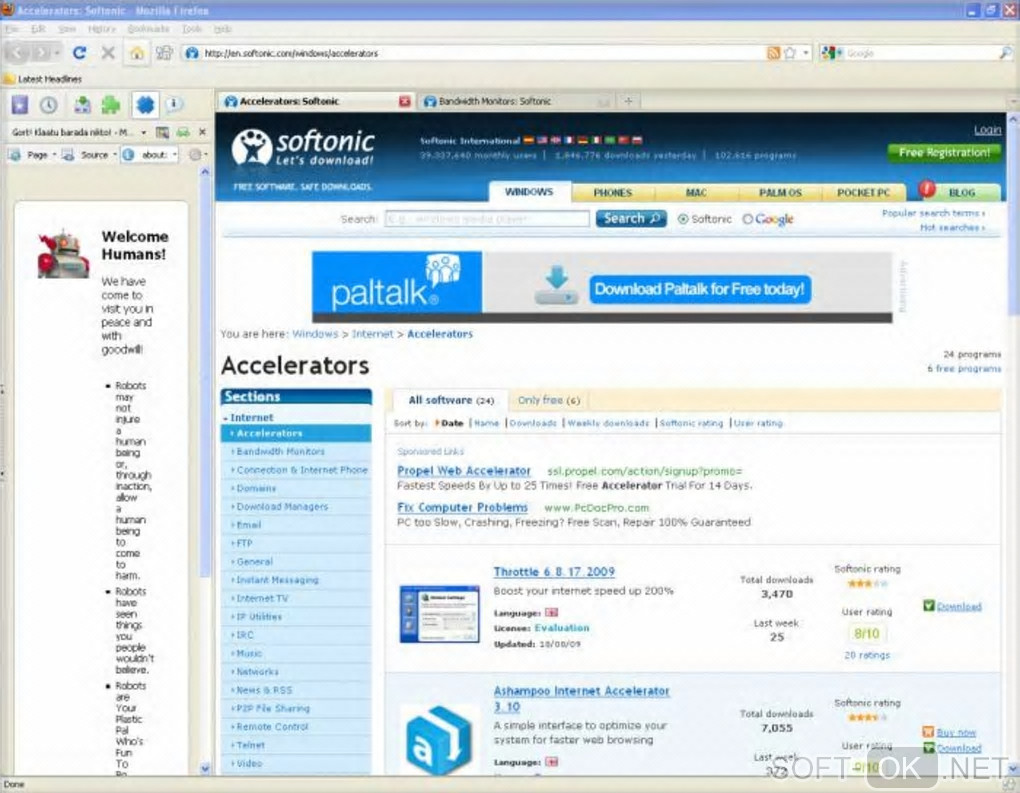Click the main page scrollbar up arrow
This screenshot has height=793, width=1020.
pyautogui.click(x=1013, y=120)
